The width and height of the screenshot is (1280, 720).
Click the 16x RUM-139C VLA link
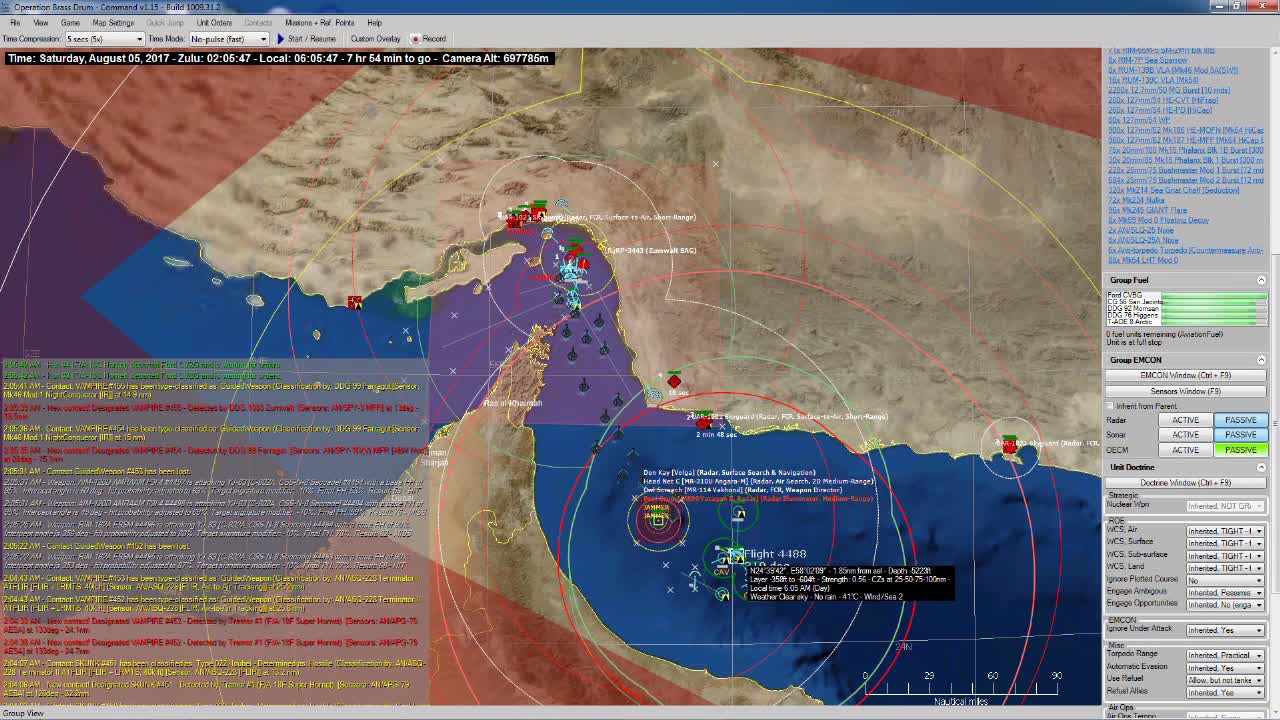pos(1152,80)
